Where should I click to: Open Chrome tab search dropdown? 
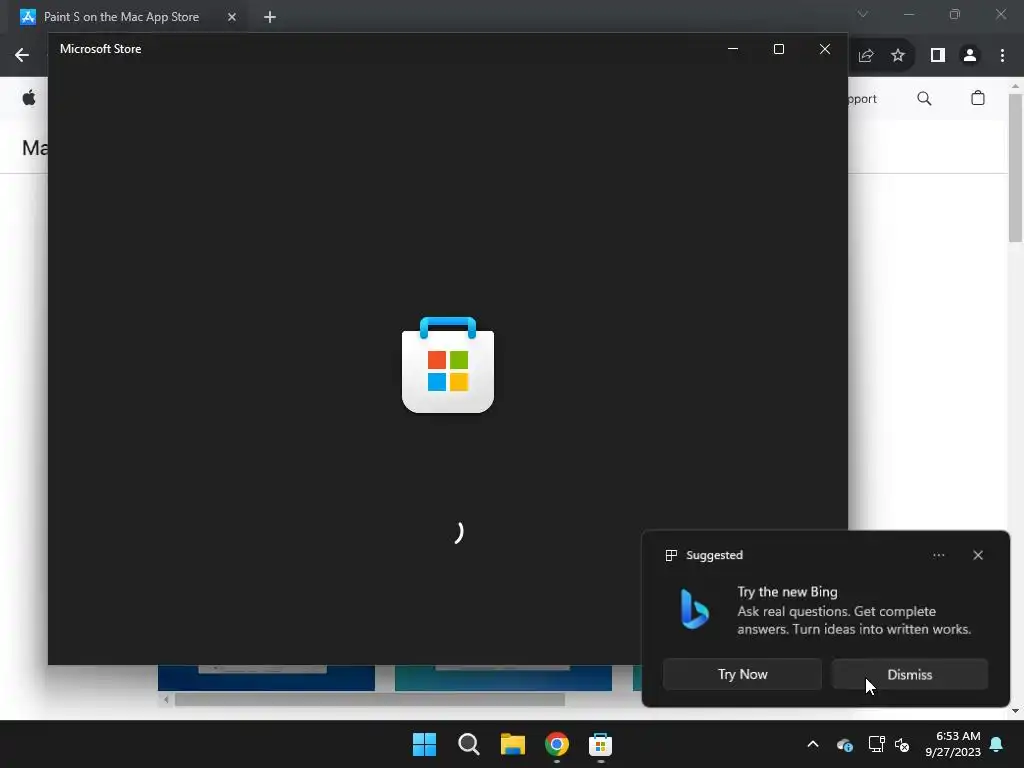[x=863, y=14]
